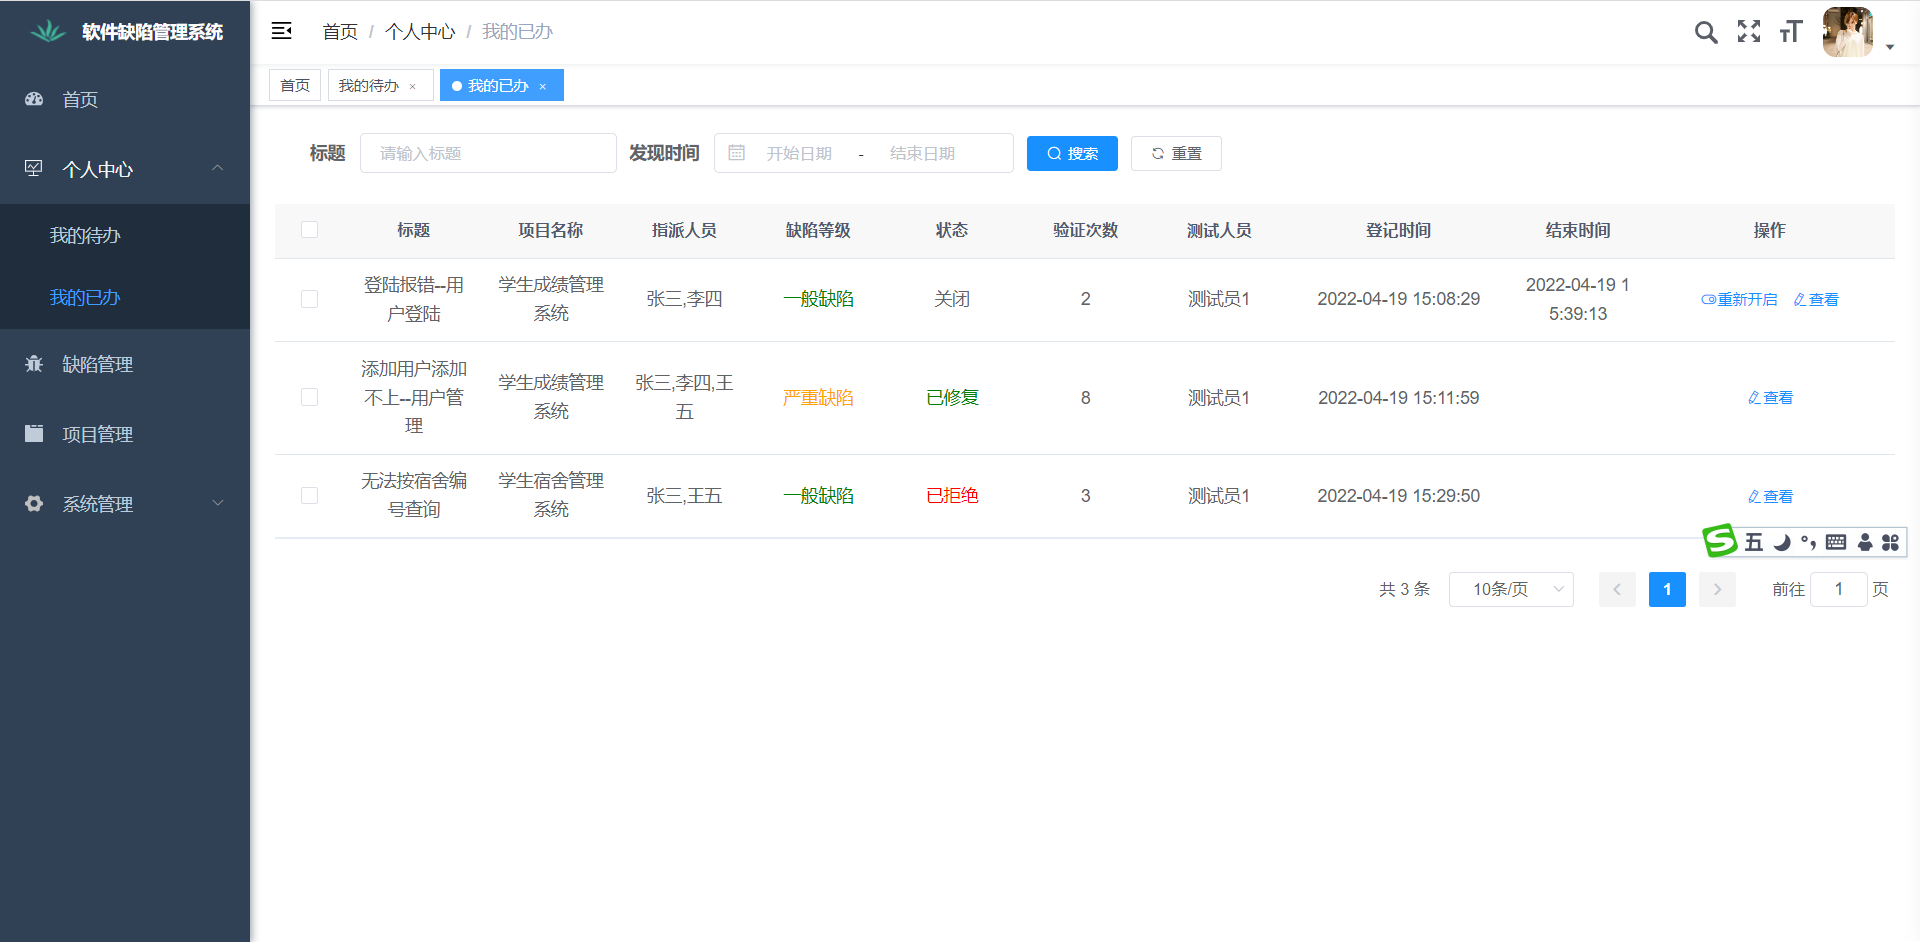Click the 缺陷等级 column header
Image resolution: width=1920 pixels, height=942 pixels.
[x=818, y=230]
